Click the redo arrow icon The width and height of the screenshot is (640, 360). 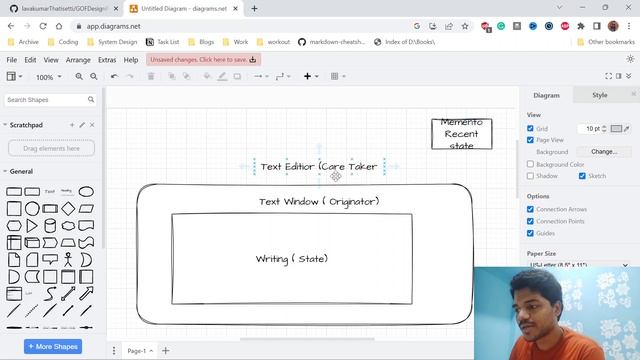130,76
